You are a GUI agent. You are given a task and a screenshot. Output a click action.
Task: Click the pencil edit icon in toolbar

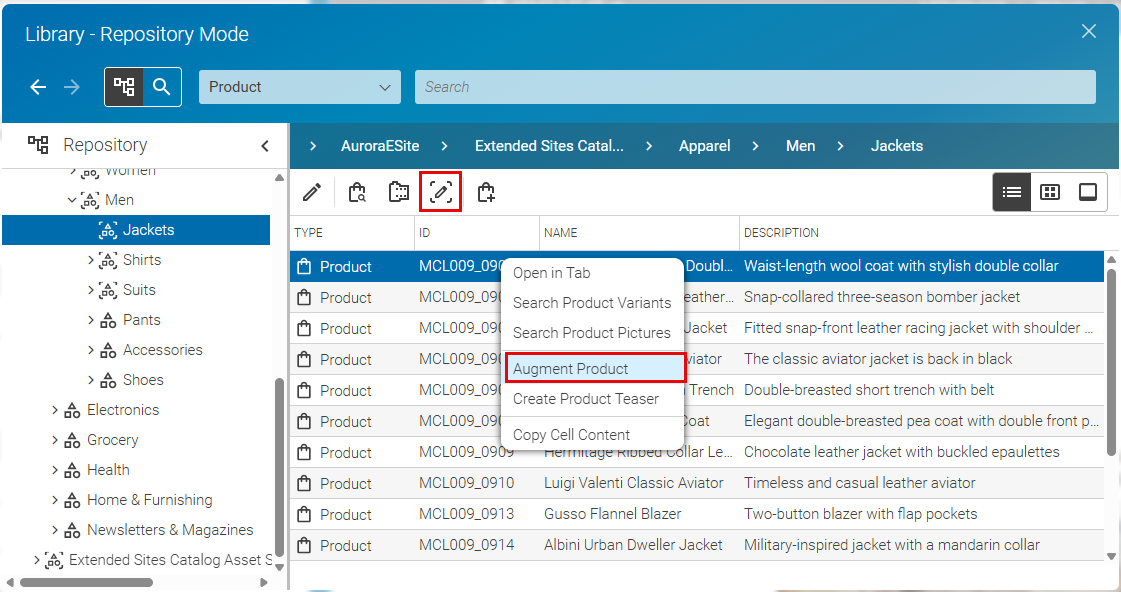tap(312, 192)
